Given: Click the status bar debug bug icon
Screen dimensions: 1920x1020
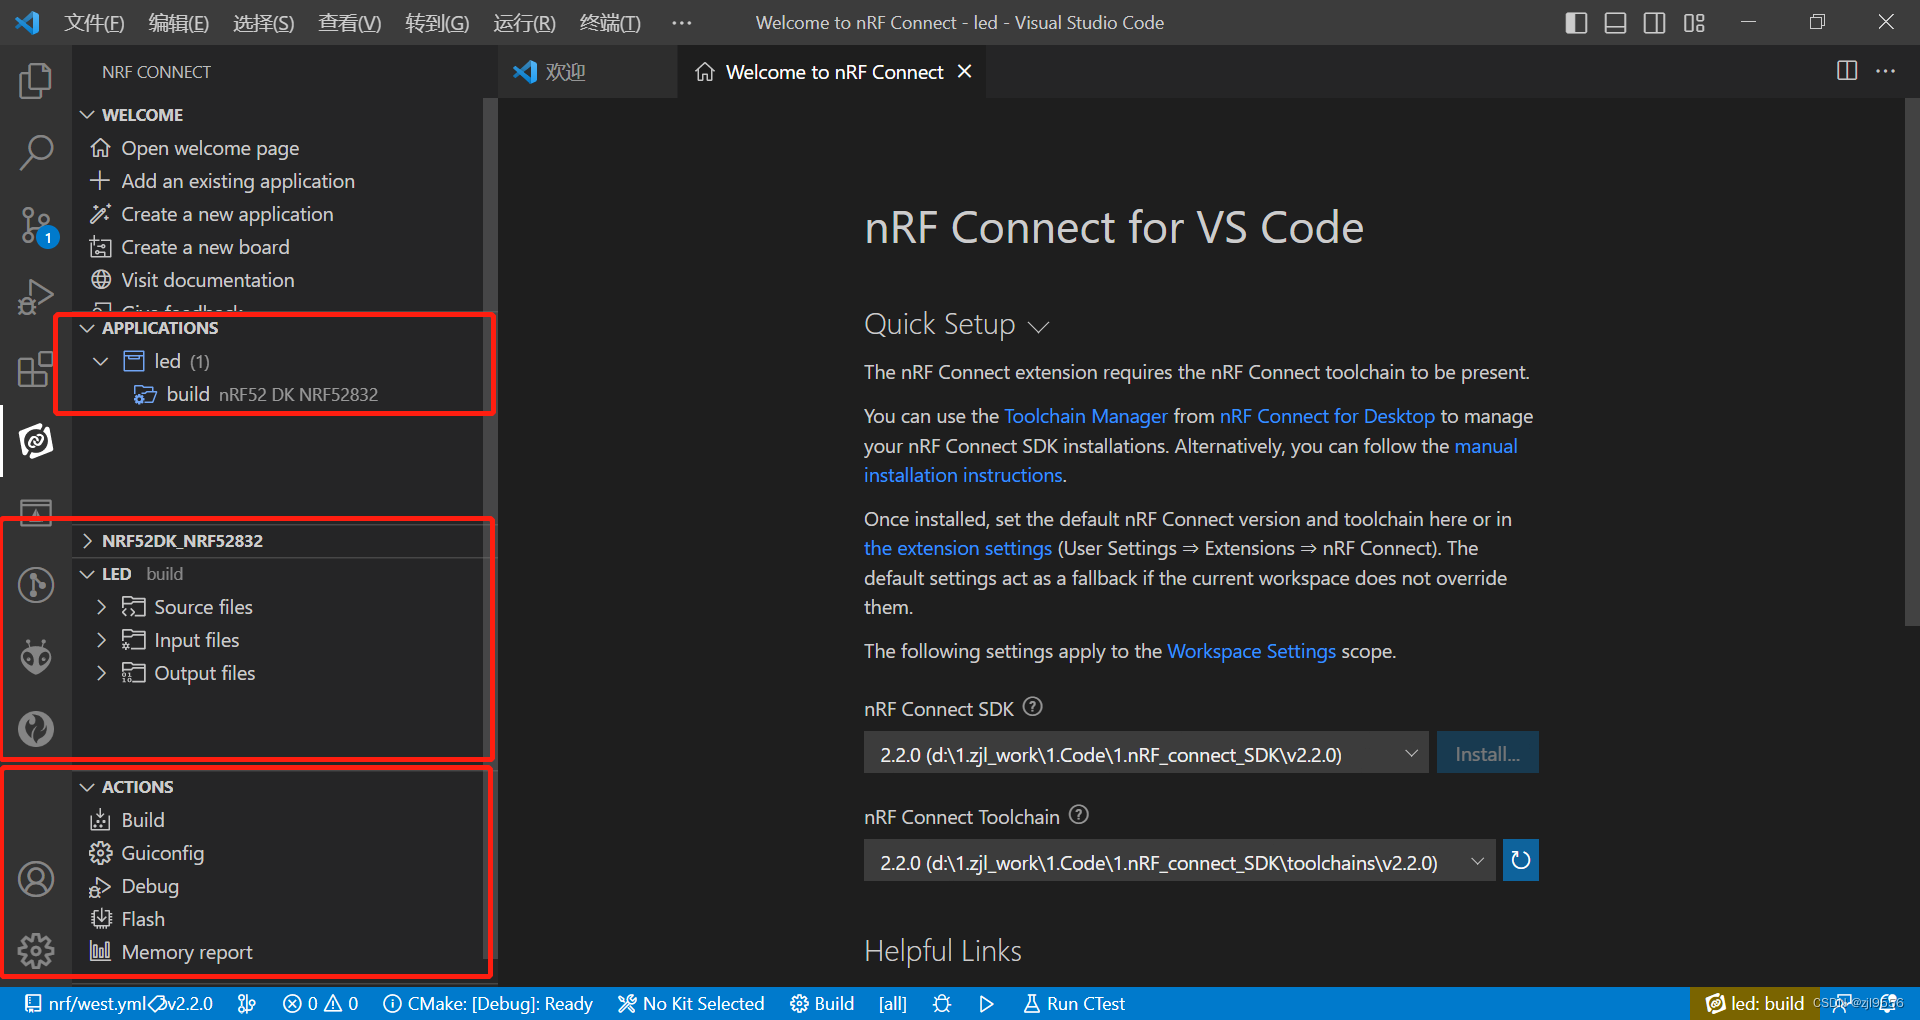Looking at the screenshot, I should (942, 1003).
